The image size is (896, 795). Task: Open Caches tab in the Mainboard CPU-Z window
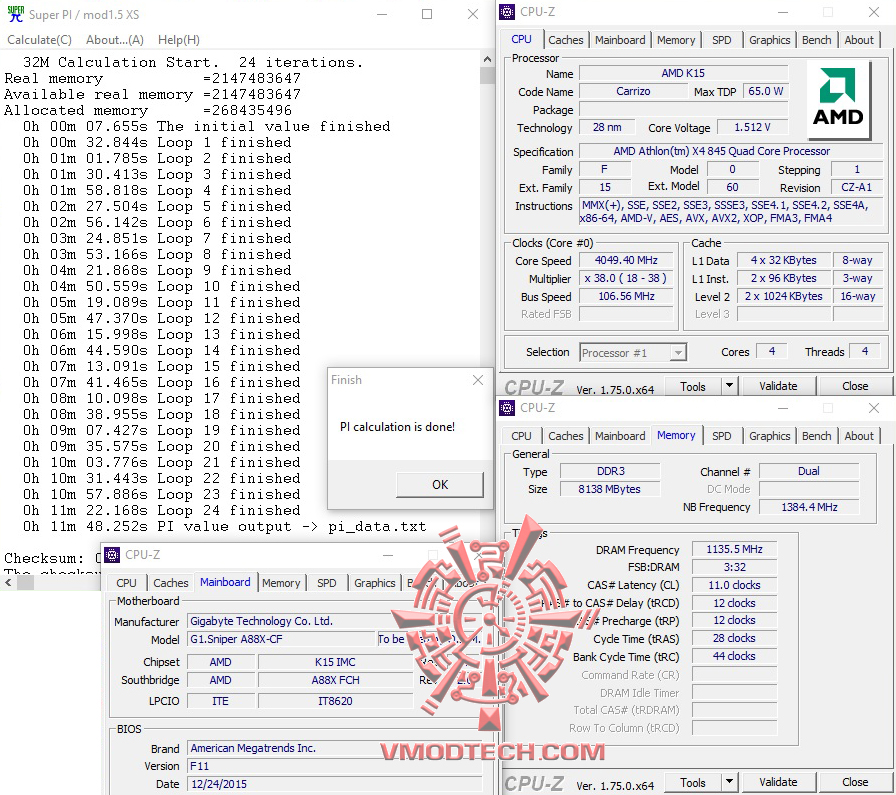170,583
